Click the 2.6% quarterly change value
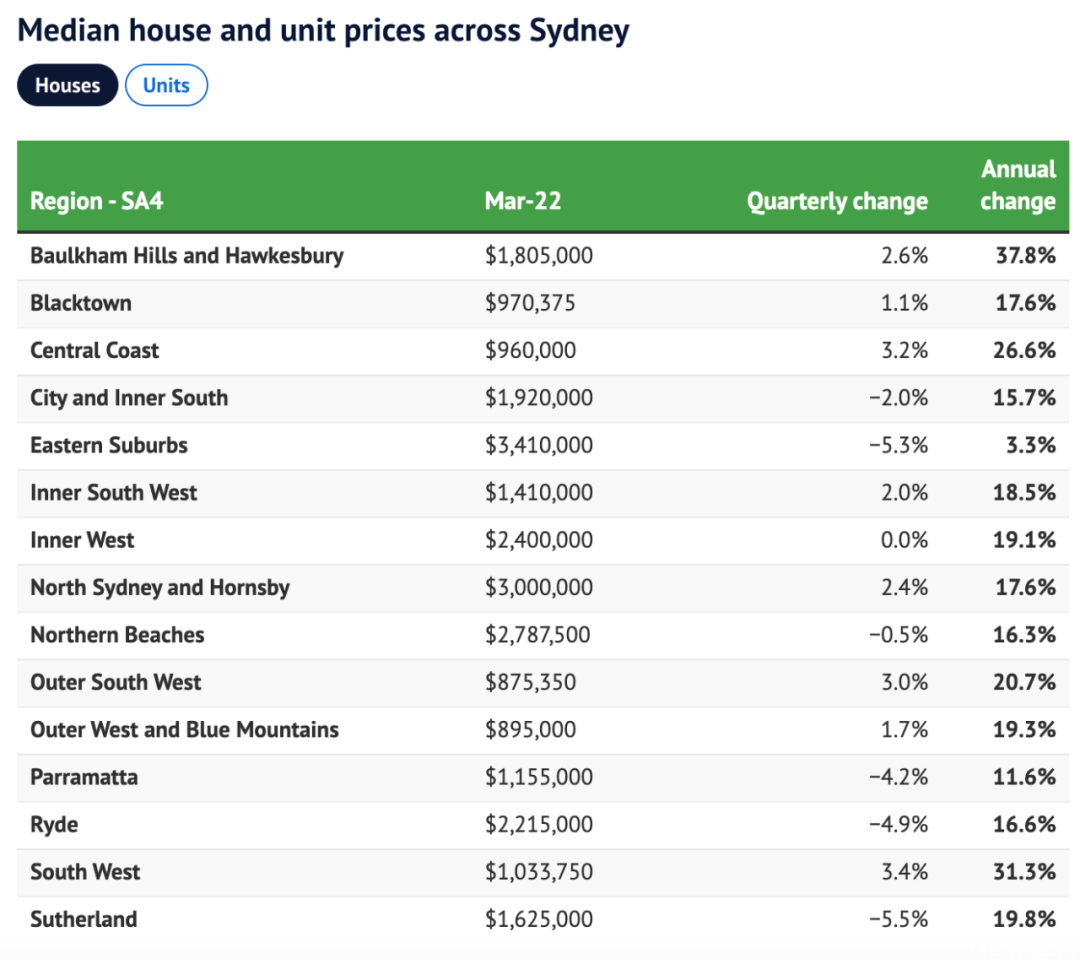Screen dimensions: 1080x959 (904, 256)
